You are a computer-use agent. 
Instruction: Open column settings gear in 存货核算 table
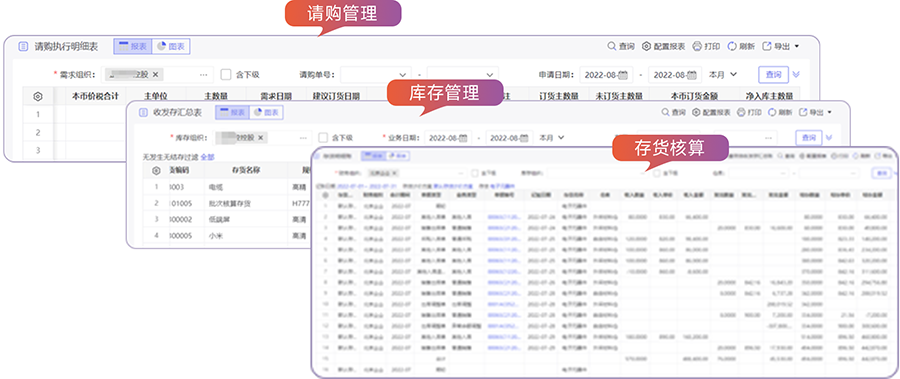coord(325,195)
